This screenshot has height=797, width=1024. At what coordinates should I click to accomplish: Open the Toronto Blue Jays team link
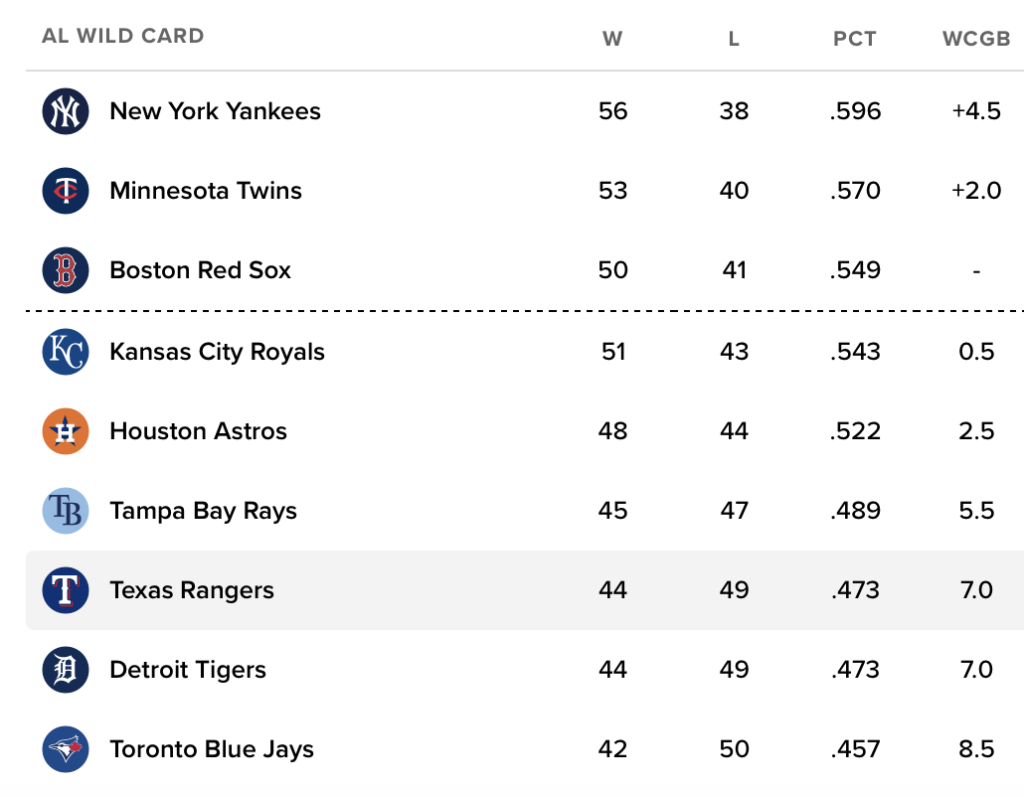point(212,749)
